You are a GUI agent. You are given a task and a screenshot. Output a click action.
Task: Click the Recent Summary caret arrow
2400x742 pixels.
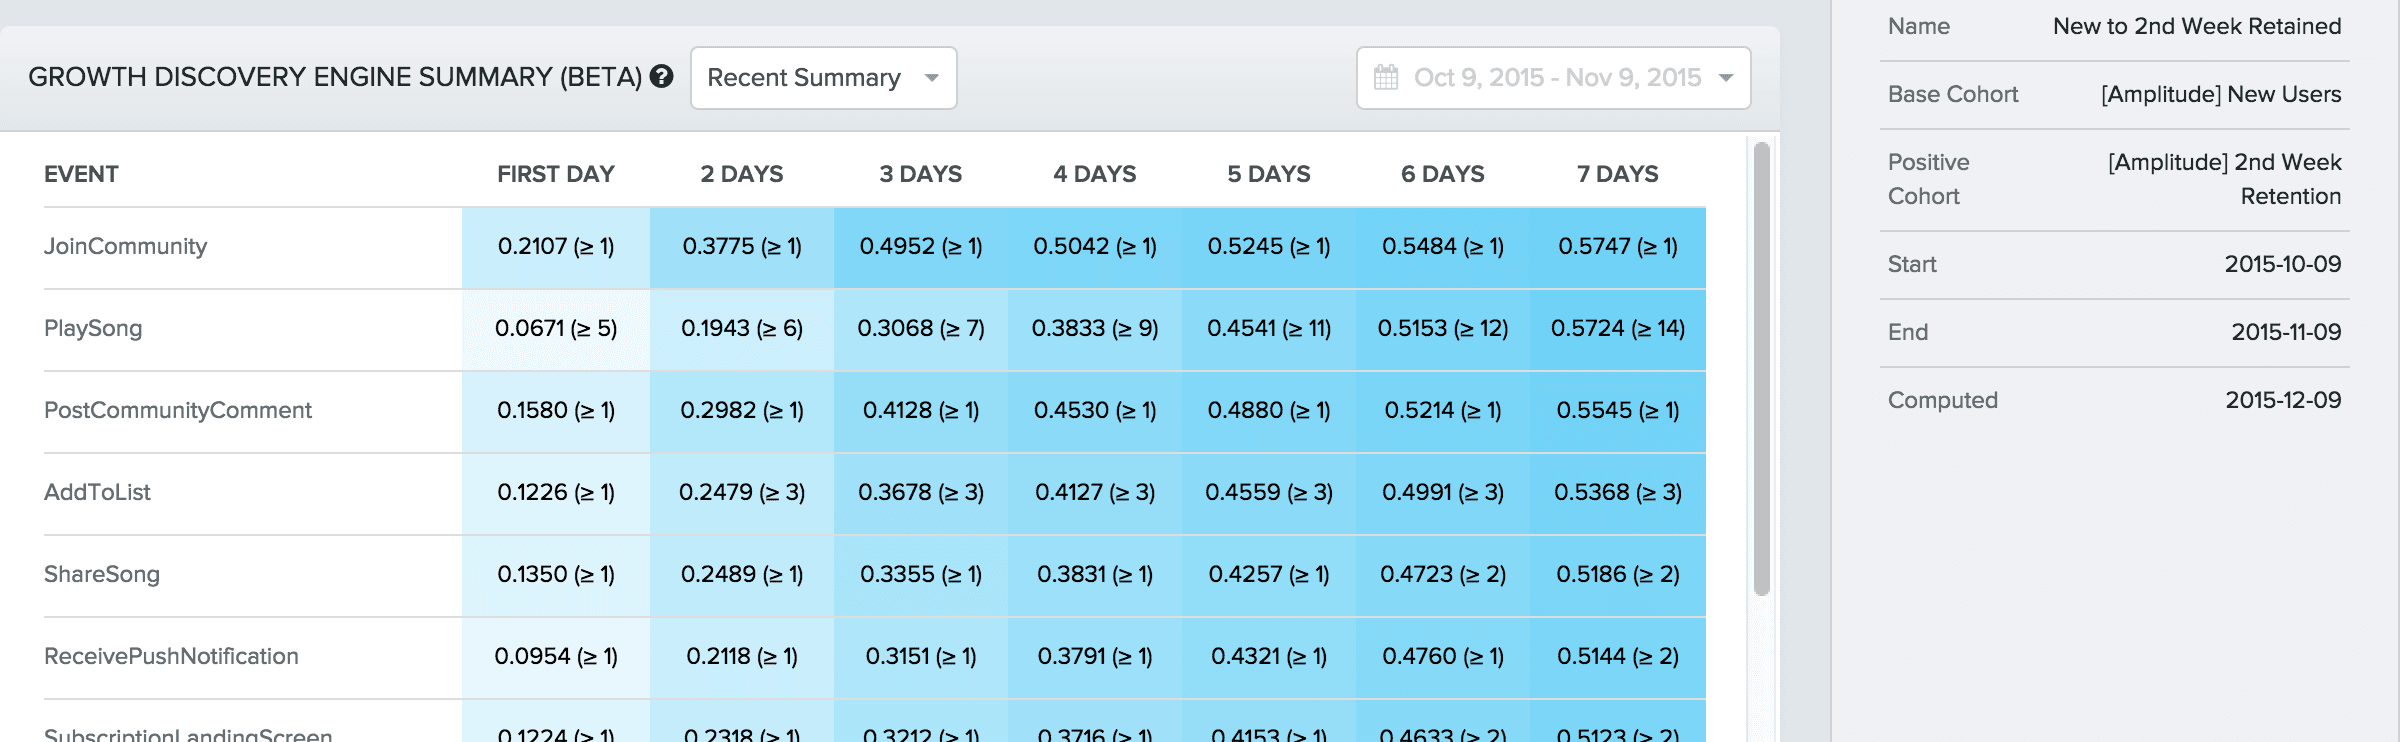point(932,78)
